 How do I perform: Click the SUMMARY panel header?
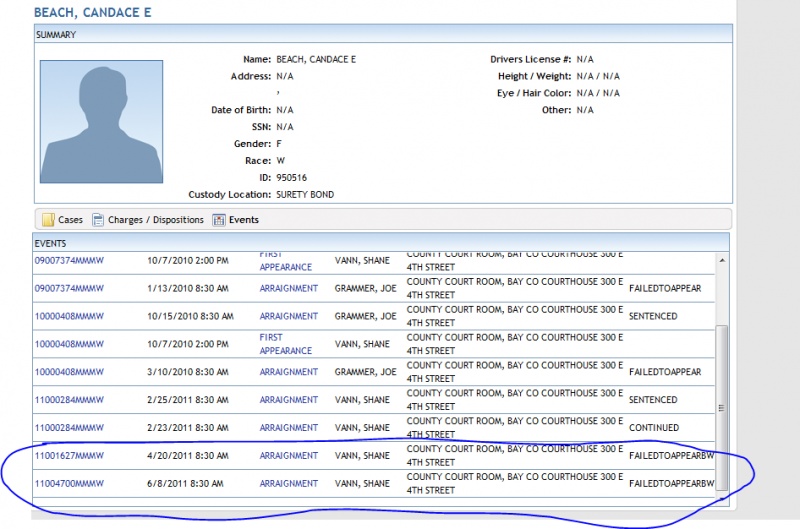pos(383,34)
